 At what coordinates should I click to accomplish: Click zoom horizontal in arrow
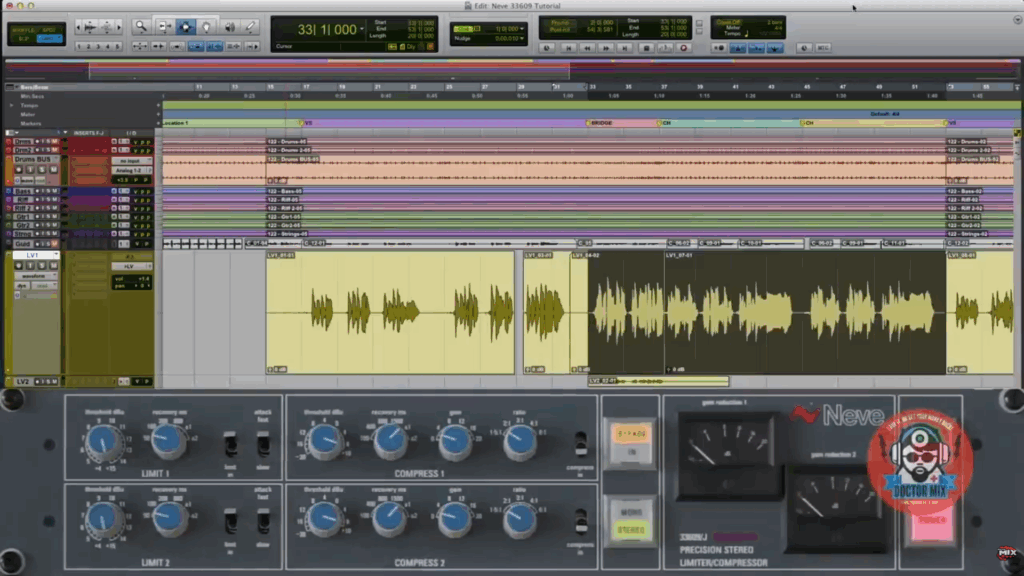[x=119, y=27]
